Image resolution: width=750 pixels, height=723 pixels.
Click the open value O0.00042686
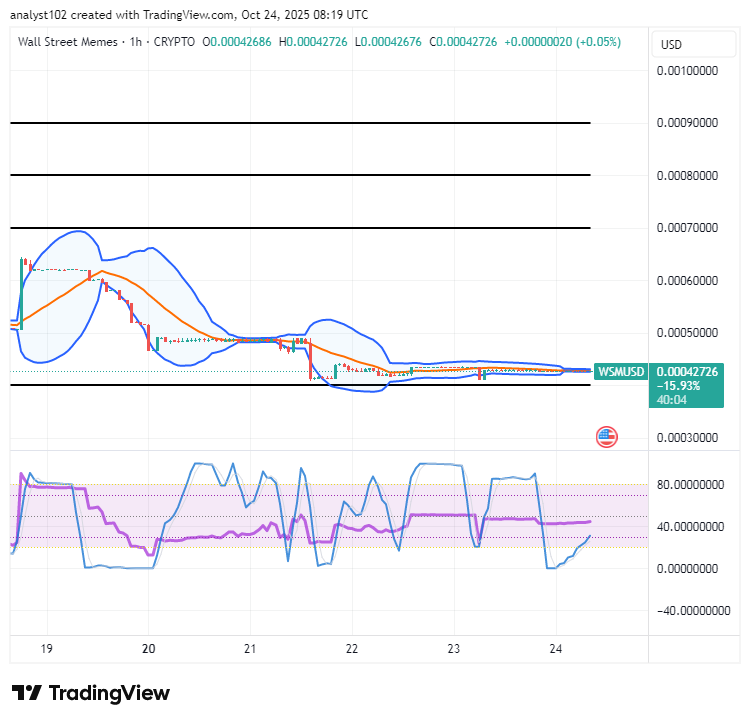pos(237,42)
